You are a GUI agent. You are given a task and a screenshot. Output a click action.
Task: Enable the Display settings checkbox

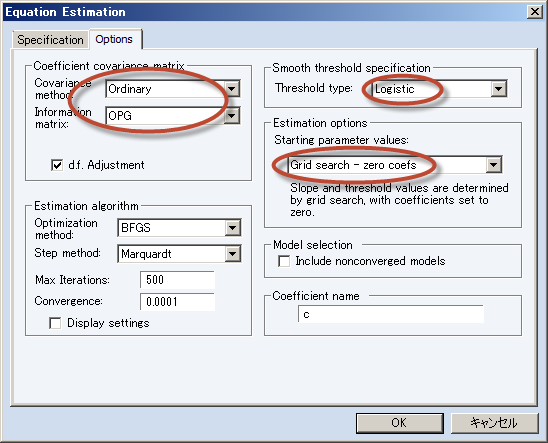click(55, 323)
